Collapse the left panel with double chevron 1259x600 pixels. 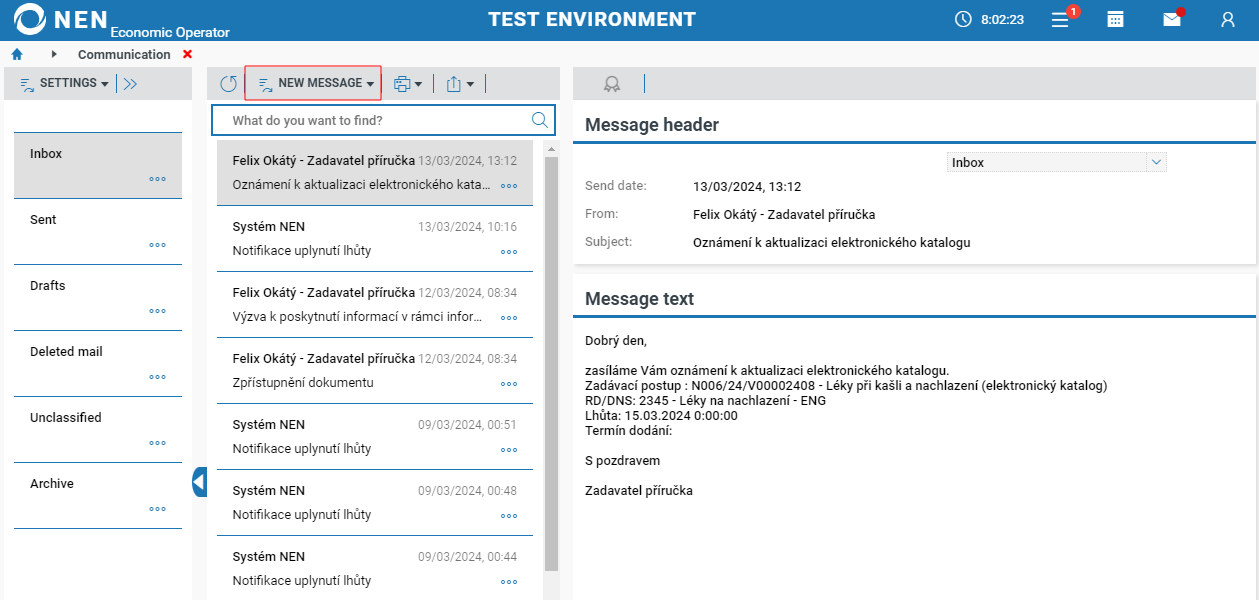pyautogui.click(x=130, y=83)
